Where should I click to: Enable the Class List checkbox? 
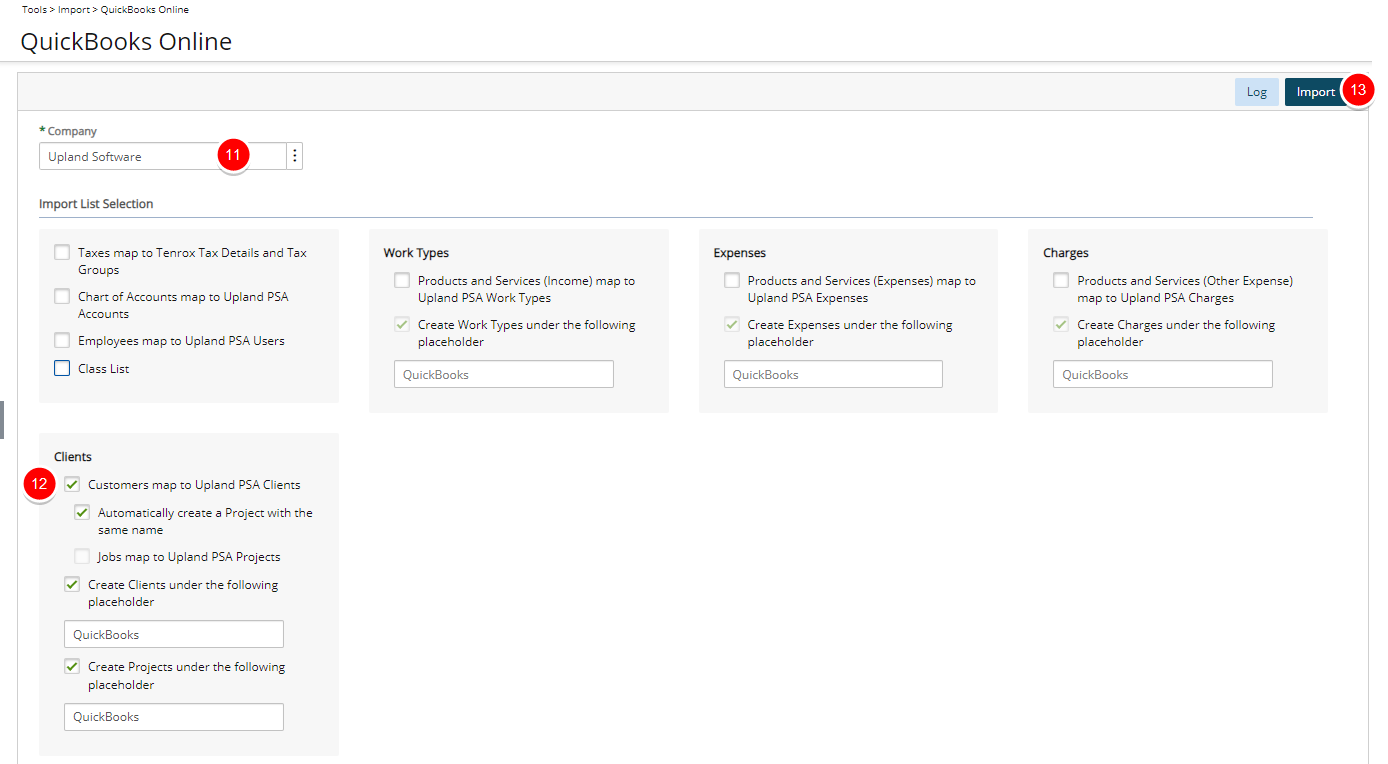(x=62, y=369)
